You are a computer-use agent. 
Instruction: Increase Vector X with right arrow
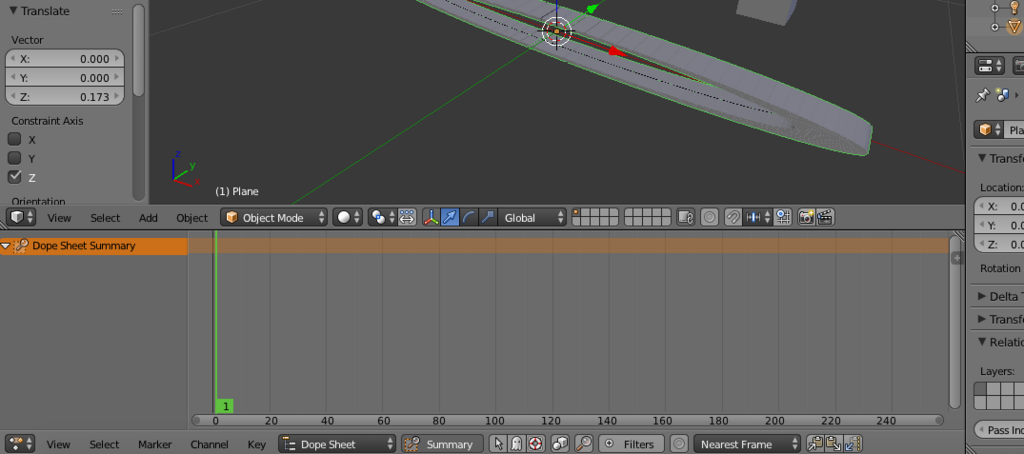click(x=118, y=59)
